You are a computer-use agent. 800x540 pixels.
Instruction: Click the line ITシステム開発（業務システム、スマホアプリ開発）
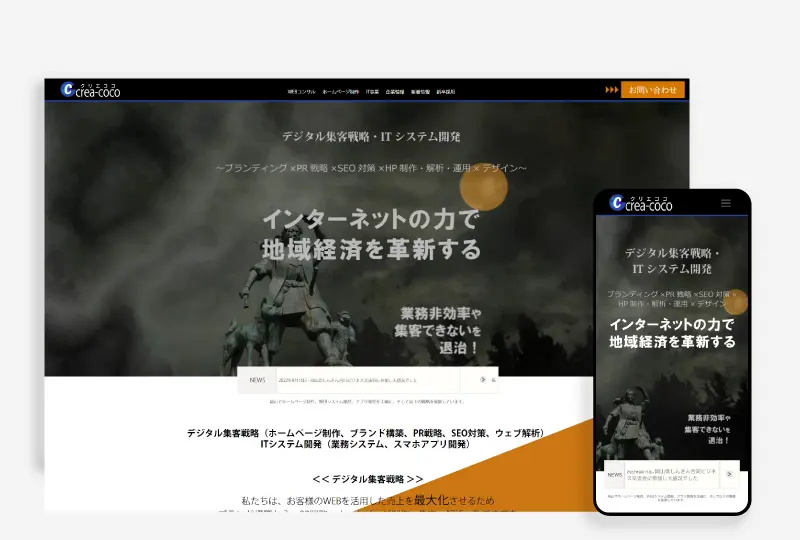click(365, 444)
